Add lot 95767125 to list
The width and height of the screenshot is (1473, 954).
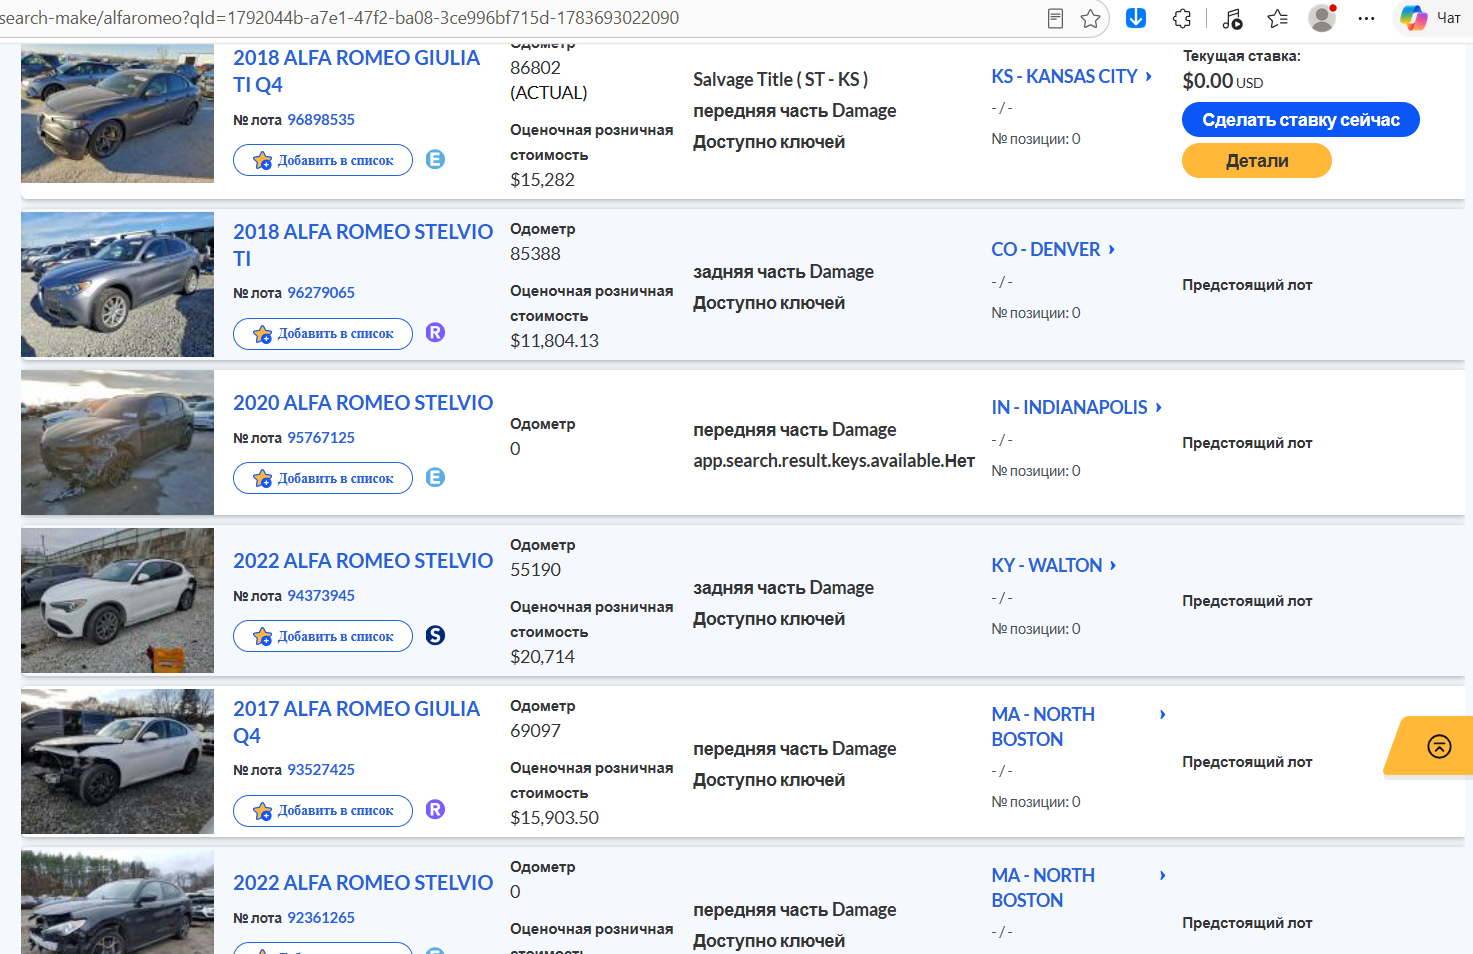pos(323,478)
